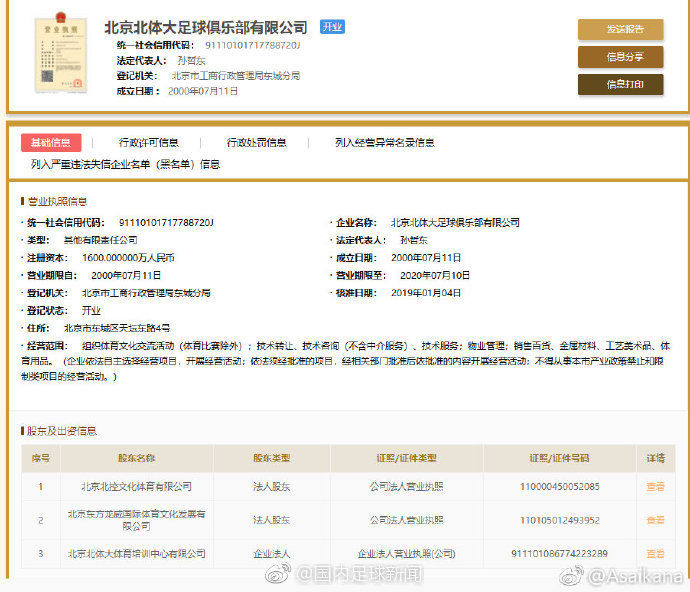The image size is (690, 592).
Task: Click the business license thumbnail image
Action: pyautogui.click(x=61, y=53)
